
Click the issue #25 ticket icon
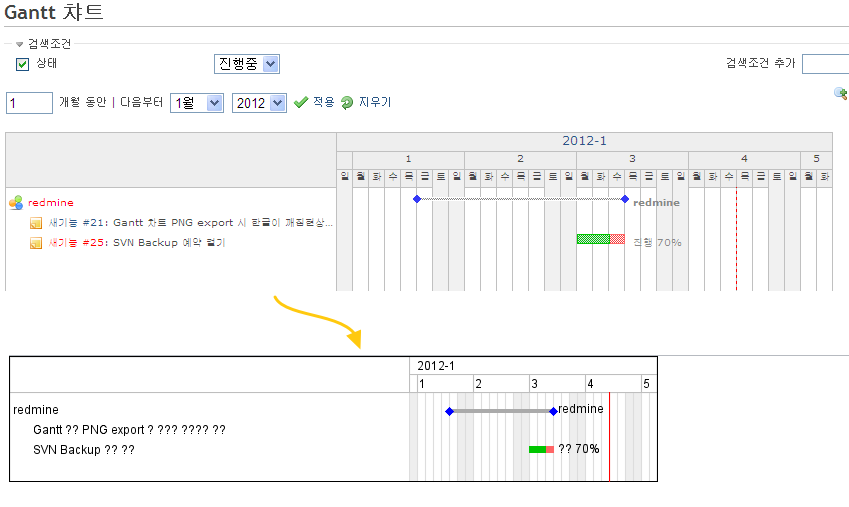coord(36,243)
